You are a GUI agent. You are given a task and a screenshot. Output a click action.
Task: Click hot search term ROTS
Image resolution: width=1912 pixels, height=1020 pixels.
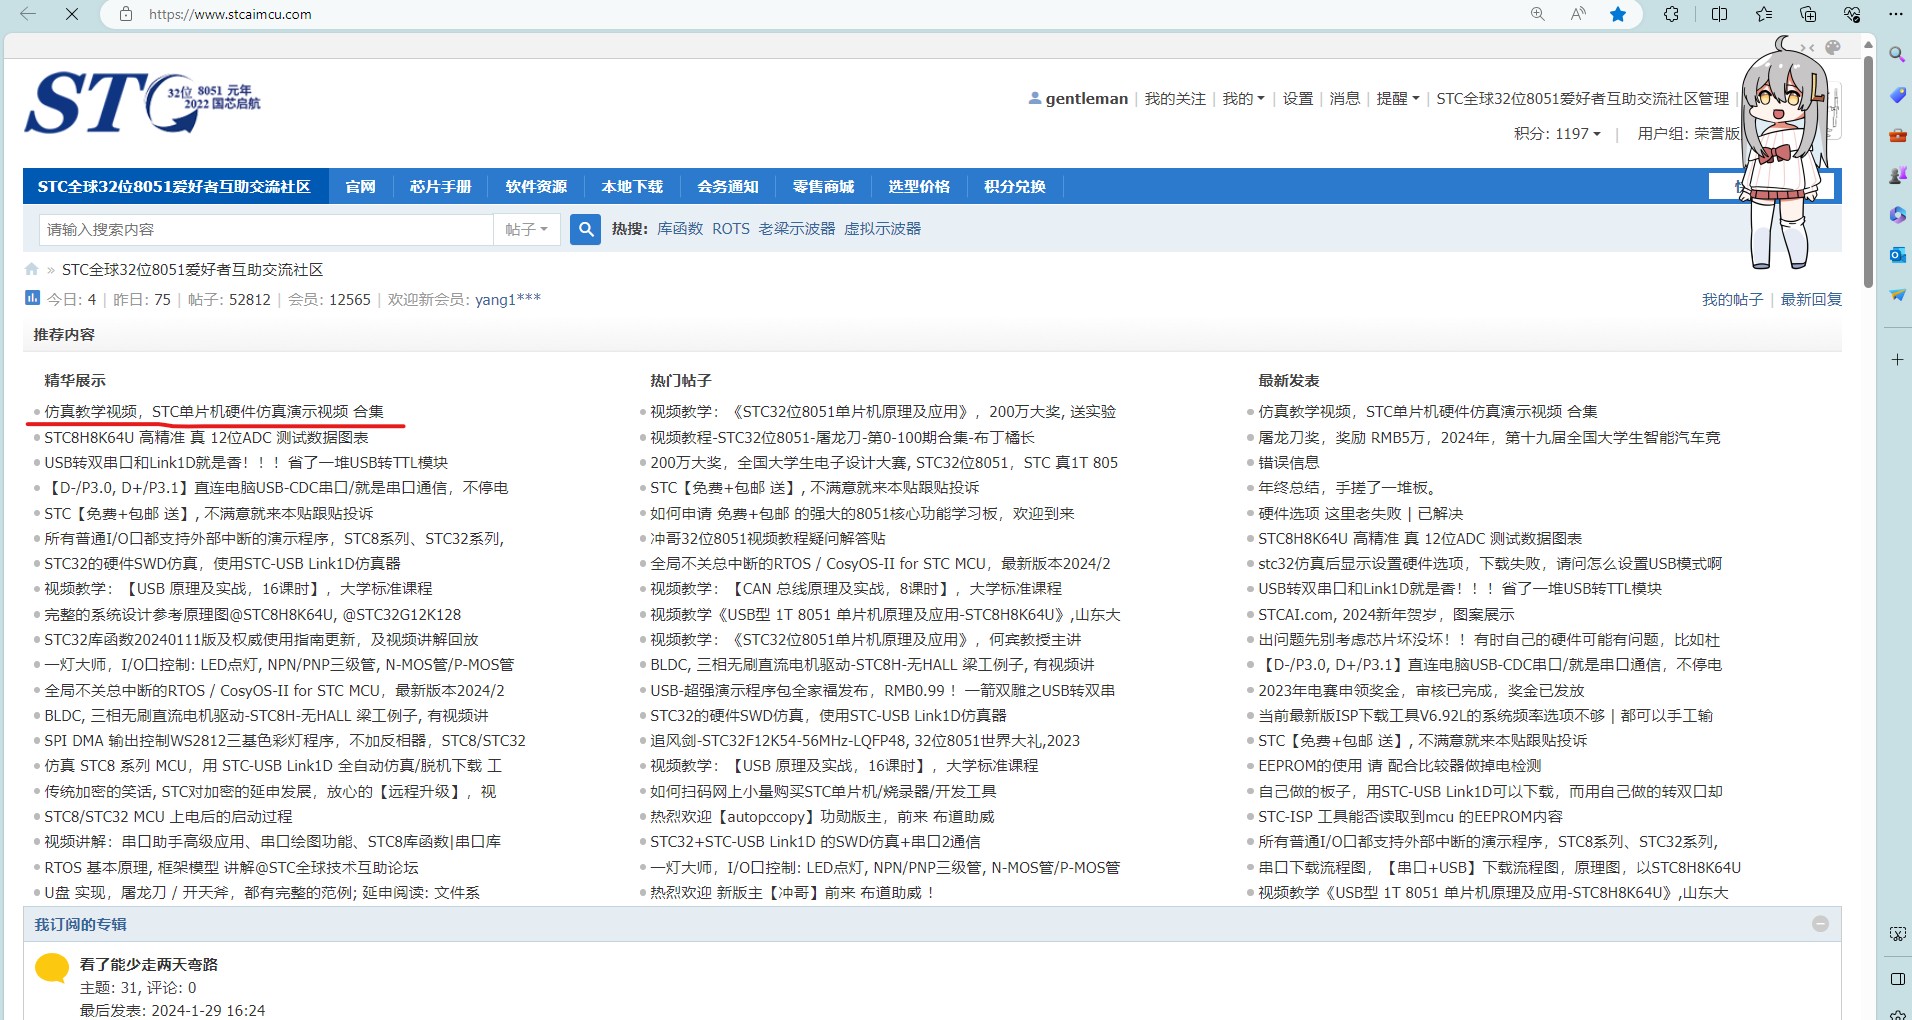tap(731, 228)
